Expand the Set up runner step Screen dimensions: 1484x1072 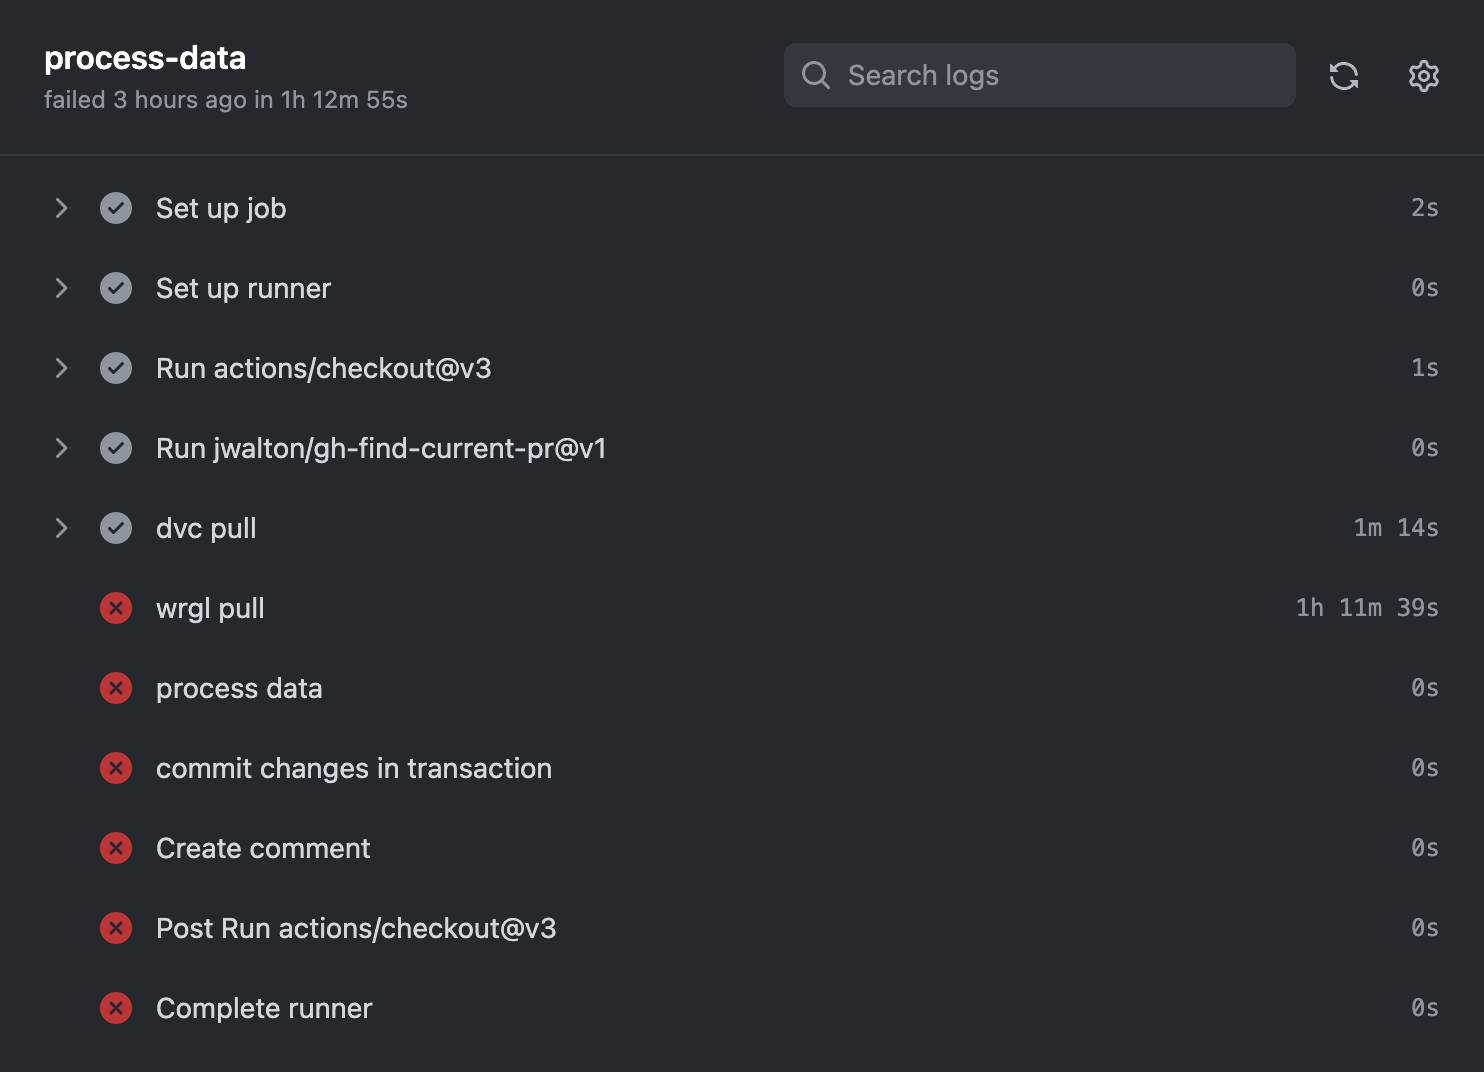(x=61, y=288)
